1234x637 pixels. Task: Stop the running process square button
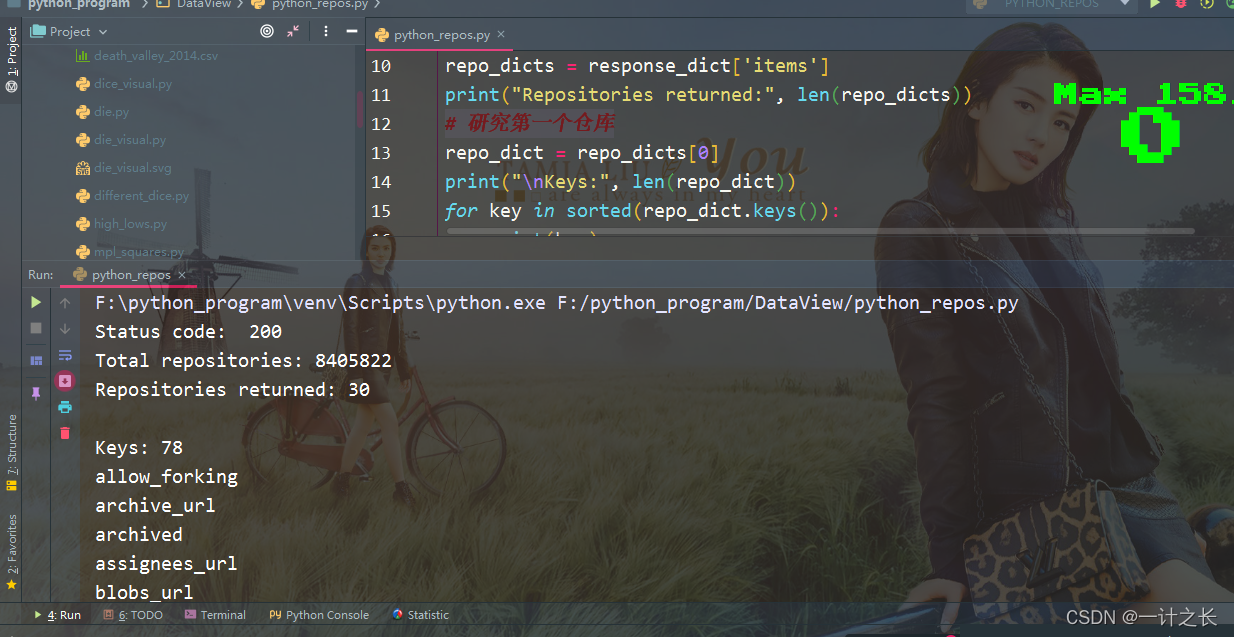(36, 328)
